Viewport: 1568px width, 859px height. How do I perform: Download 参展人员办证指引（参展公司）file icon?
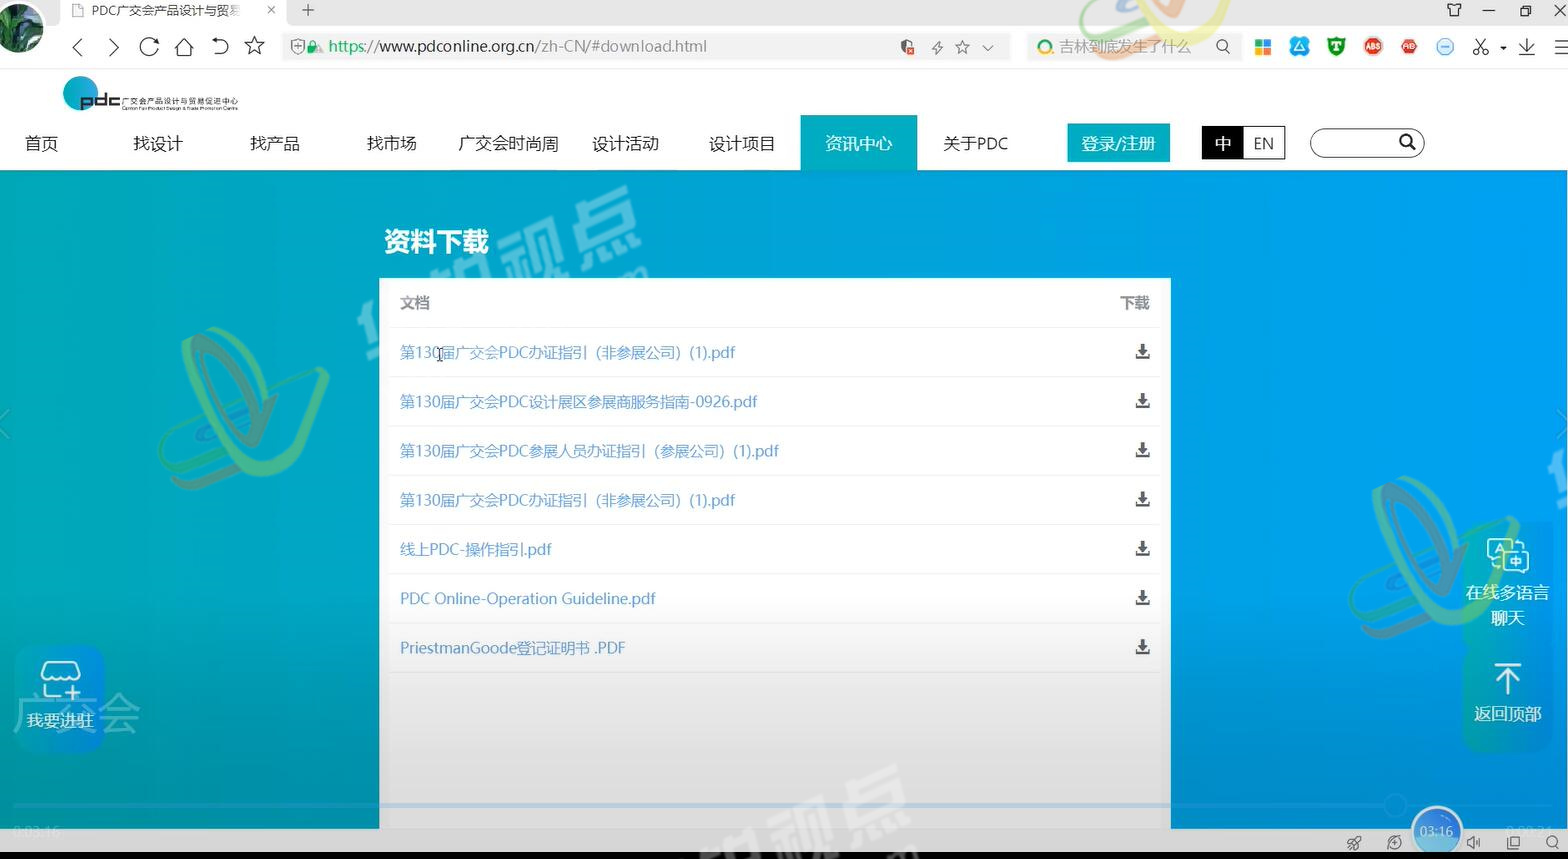tap(1142, 450)
